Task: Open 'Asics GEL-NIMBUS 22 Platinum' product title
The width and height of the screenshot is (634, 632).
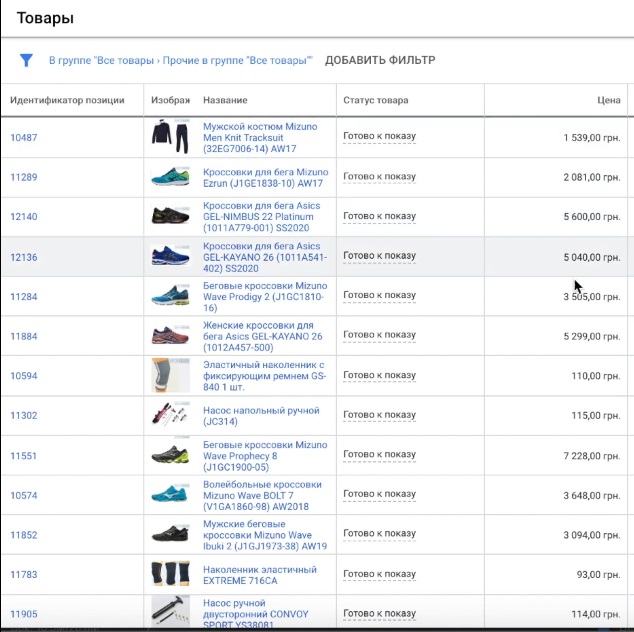Action: [x=262, y=217]
